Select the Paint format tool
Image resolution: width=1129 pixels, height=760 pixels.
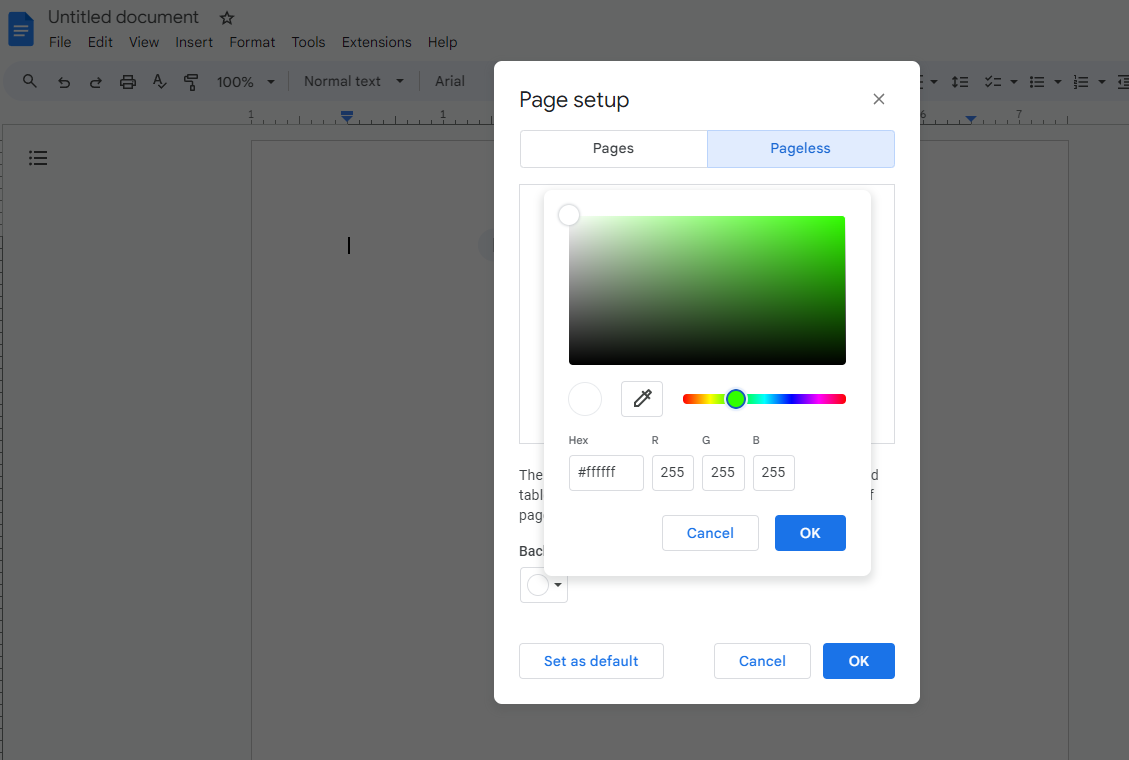pyautogui.click(x=191, y=82)
